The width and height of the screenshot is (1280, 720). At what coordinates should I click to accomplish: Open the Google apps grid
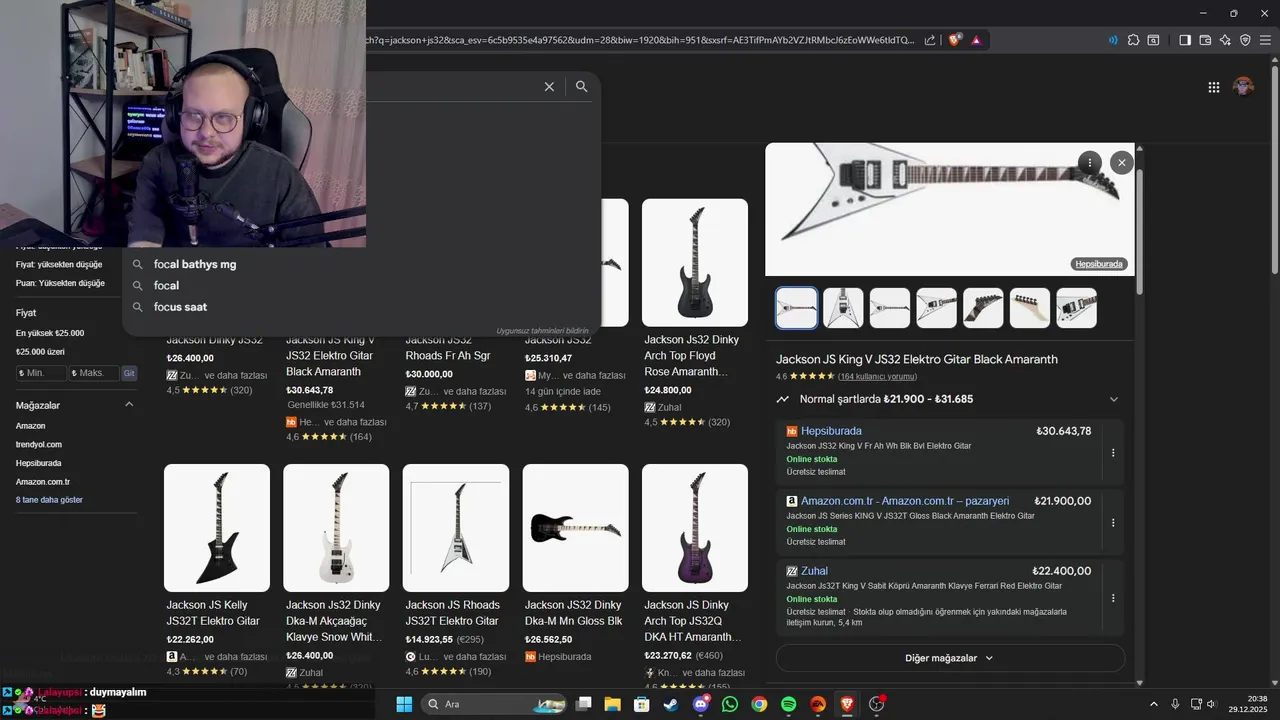(x=1214, y=87)
